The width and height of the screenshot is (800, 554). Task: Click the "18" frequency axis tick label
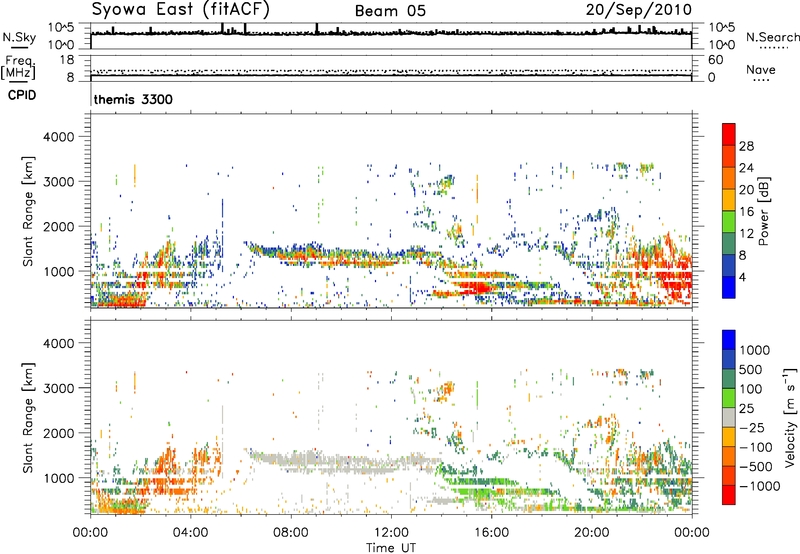(x=67, y=60)
